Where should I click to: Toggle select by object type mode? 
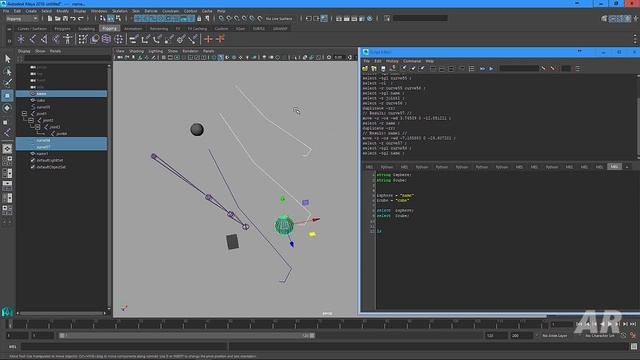[111, 18]
